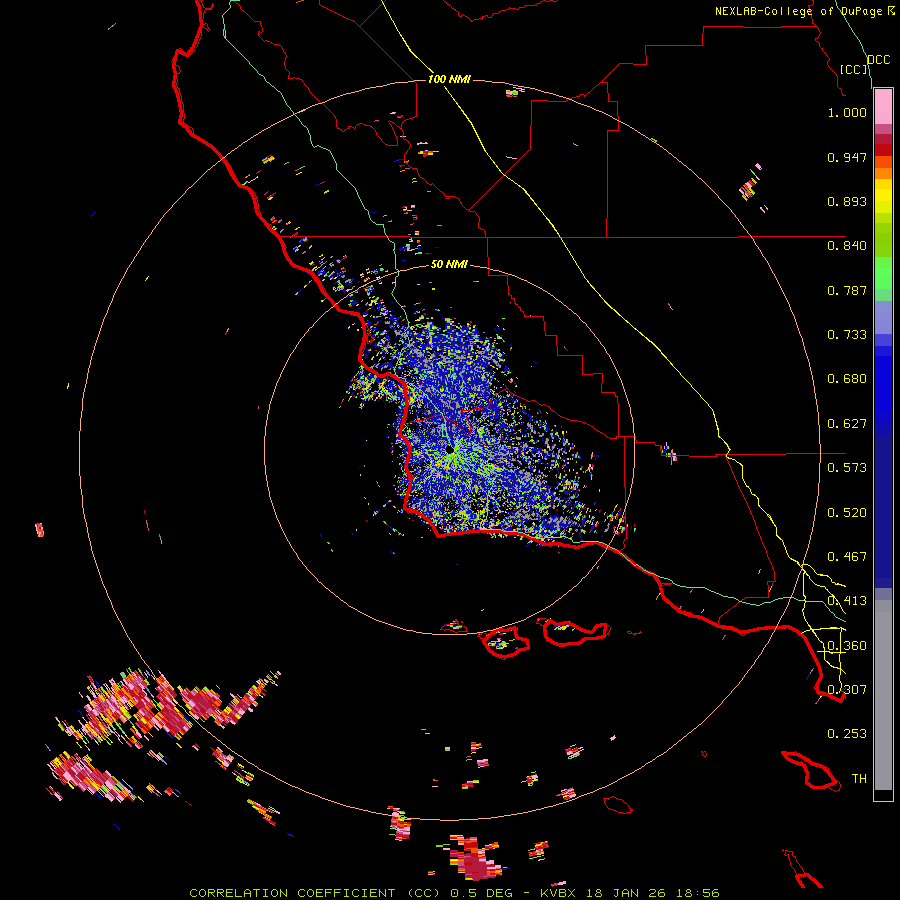Select the 0.733 scale value
The height and width of the screenshot is (900, 900).
[847, 335]
